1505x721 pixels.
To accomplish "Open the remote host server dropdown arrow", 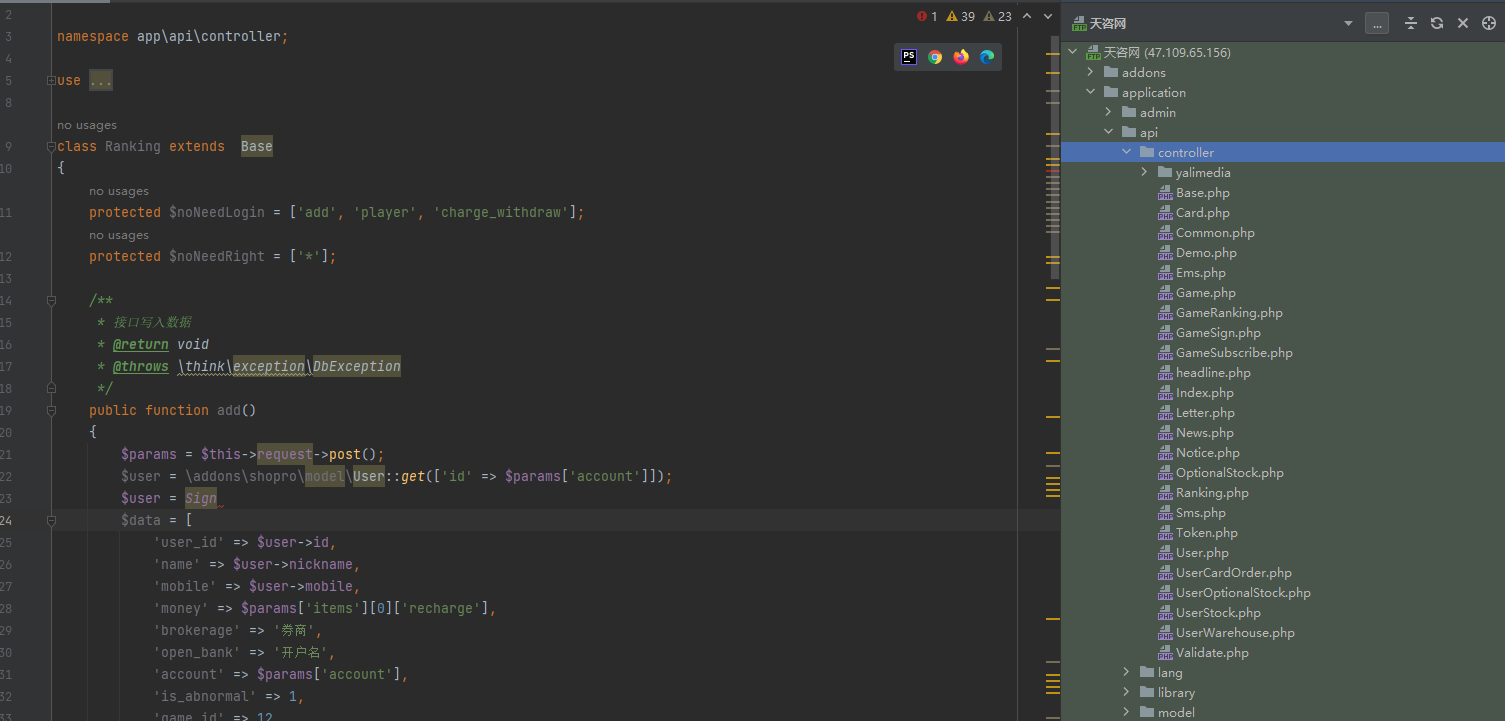I will 1348,23.
